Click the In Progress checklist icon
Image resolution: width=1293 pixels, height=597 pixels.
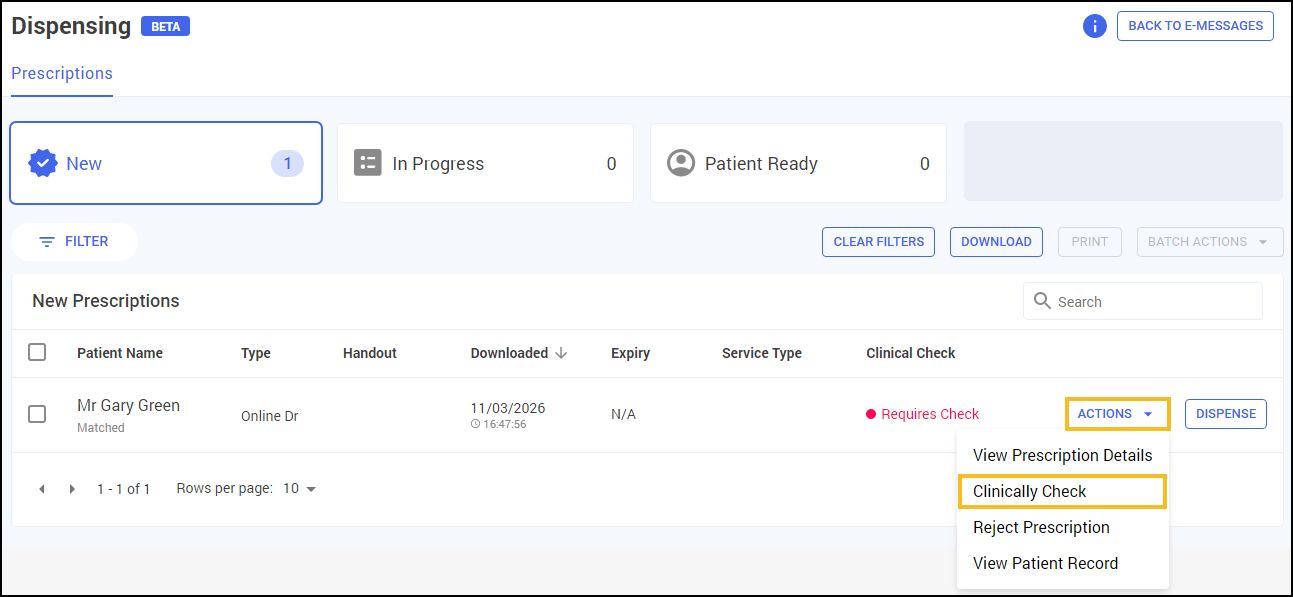tap(368, 163)
